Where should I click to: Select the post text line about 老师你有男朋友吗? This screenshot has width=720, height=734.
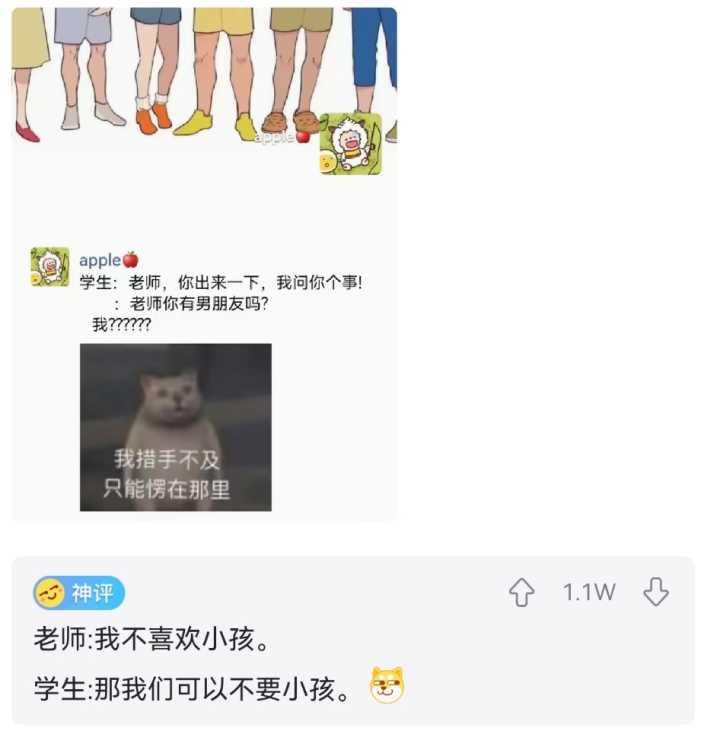point(191,304)
